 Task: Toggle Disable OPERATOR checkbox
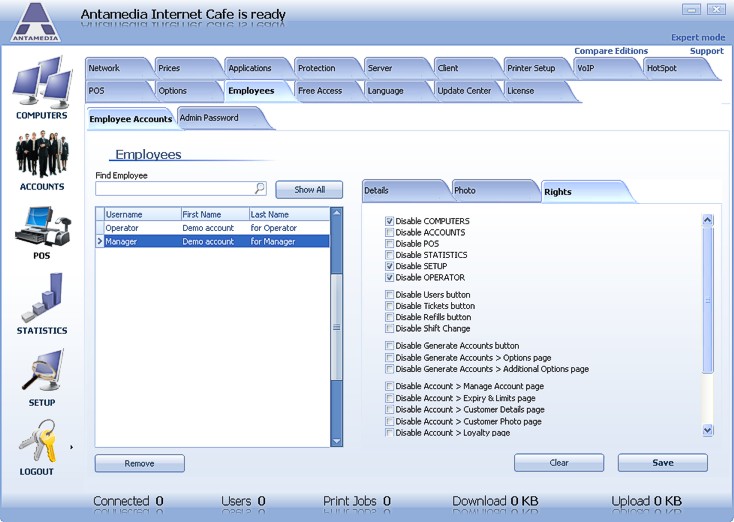tap(389, 277)
